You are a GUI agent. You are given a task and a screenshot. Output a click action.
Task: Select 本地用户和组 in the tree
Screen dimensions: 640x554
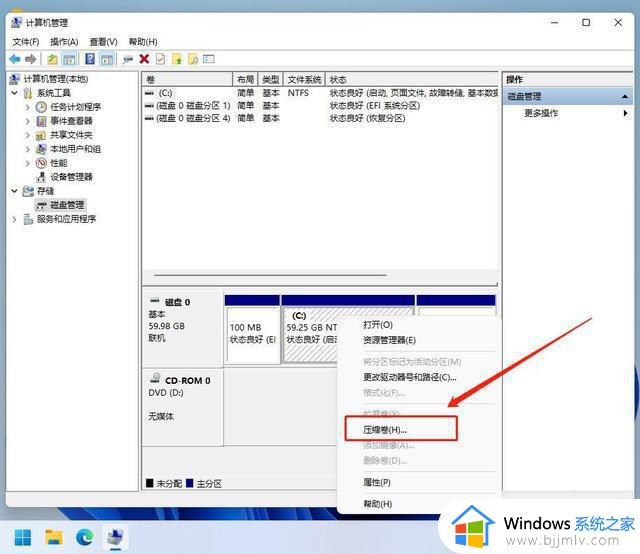click(x=76, y=149)
